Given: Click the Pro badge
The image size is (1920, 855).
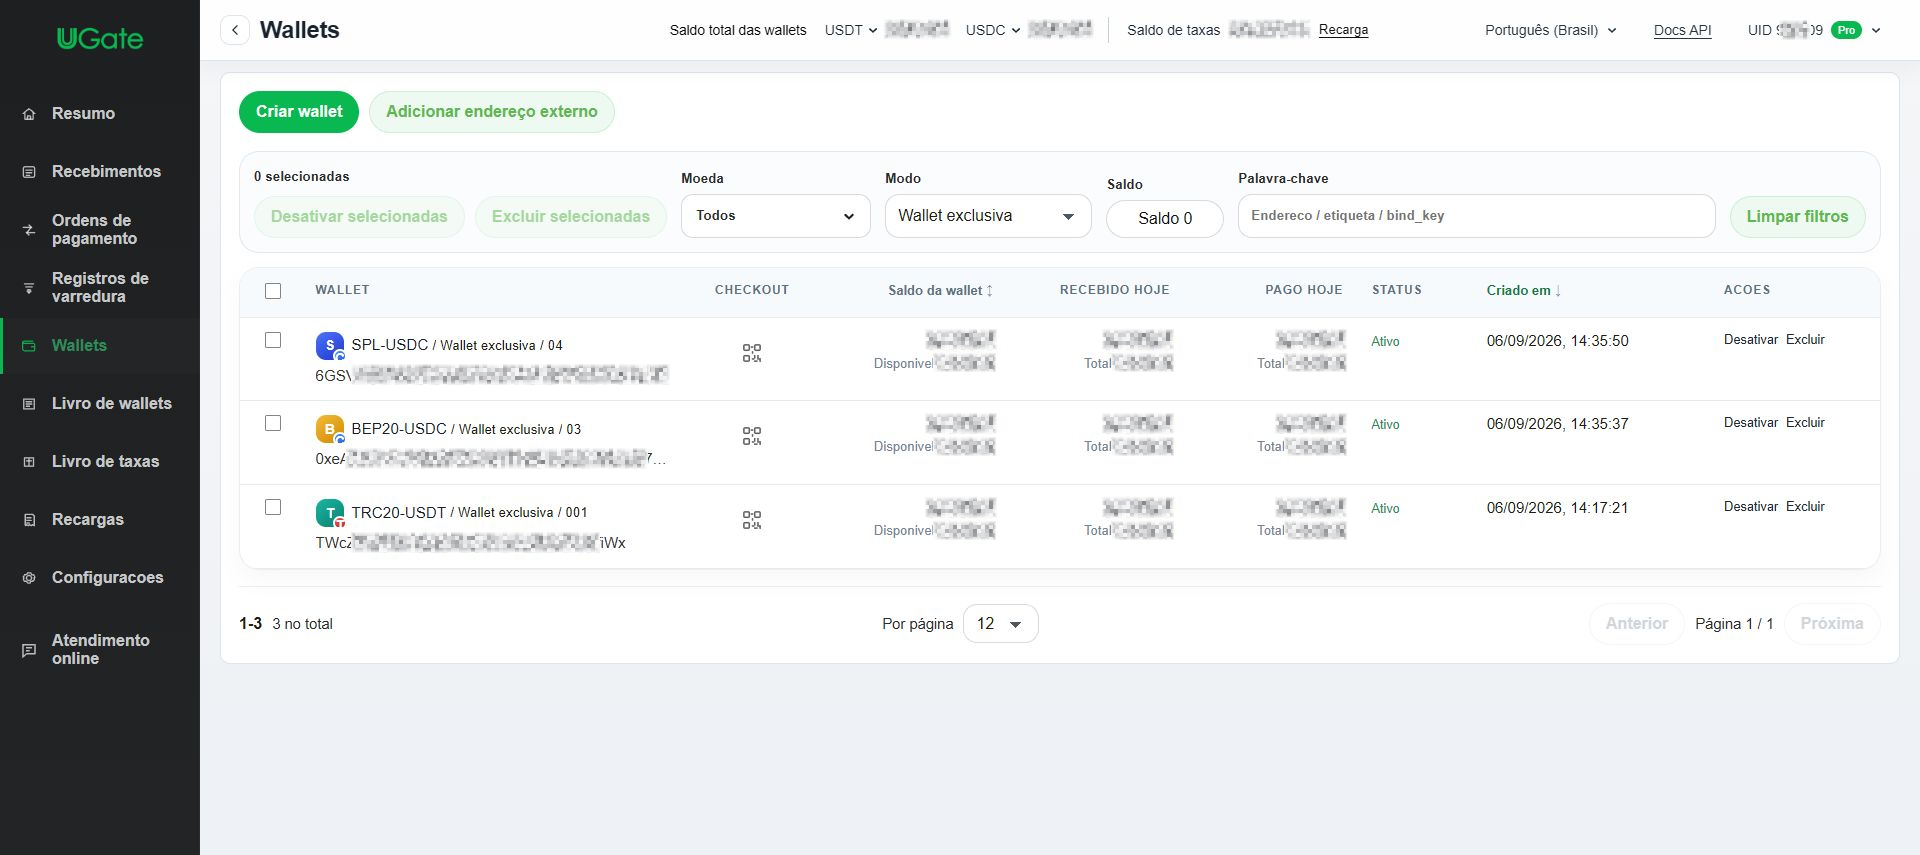Looking at the screenshot, I should click(1846, 30).
